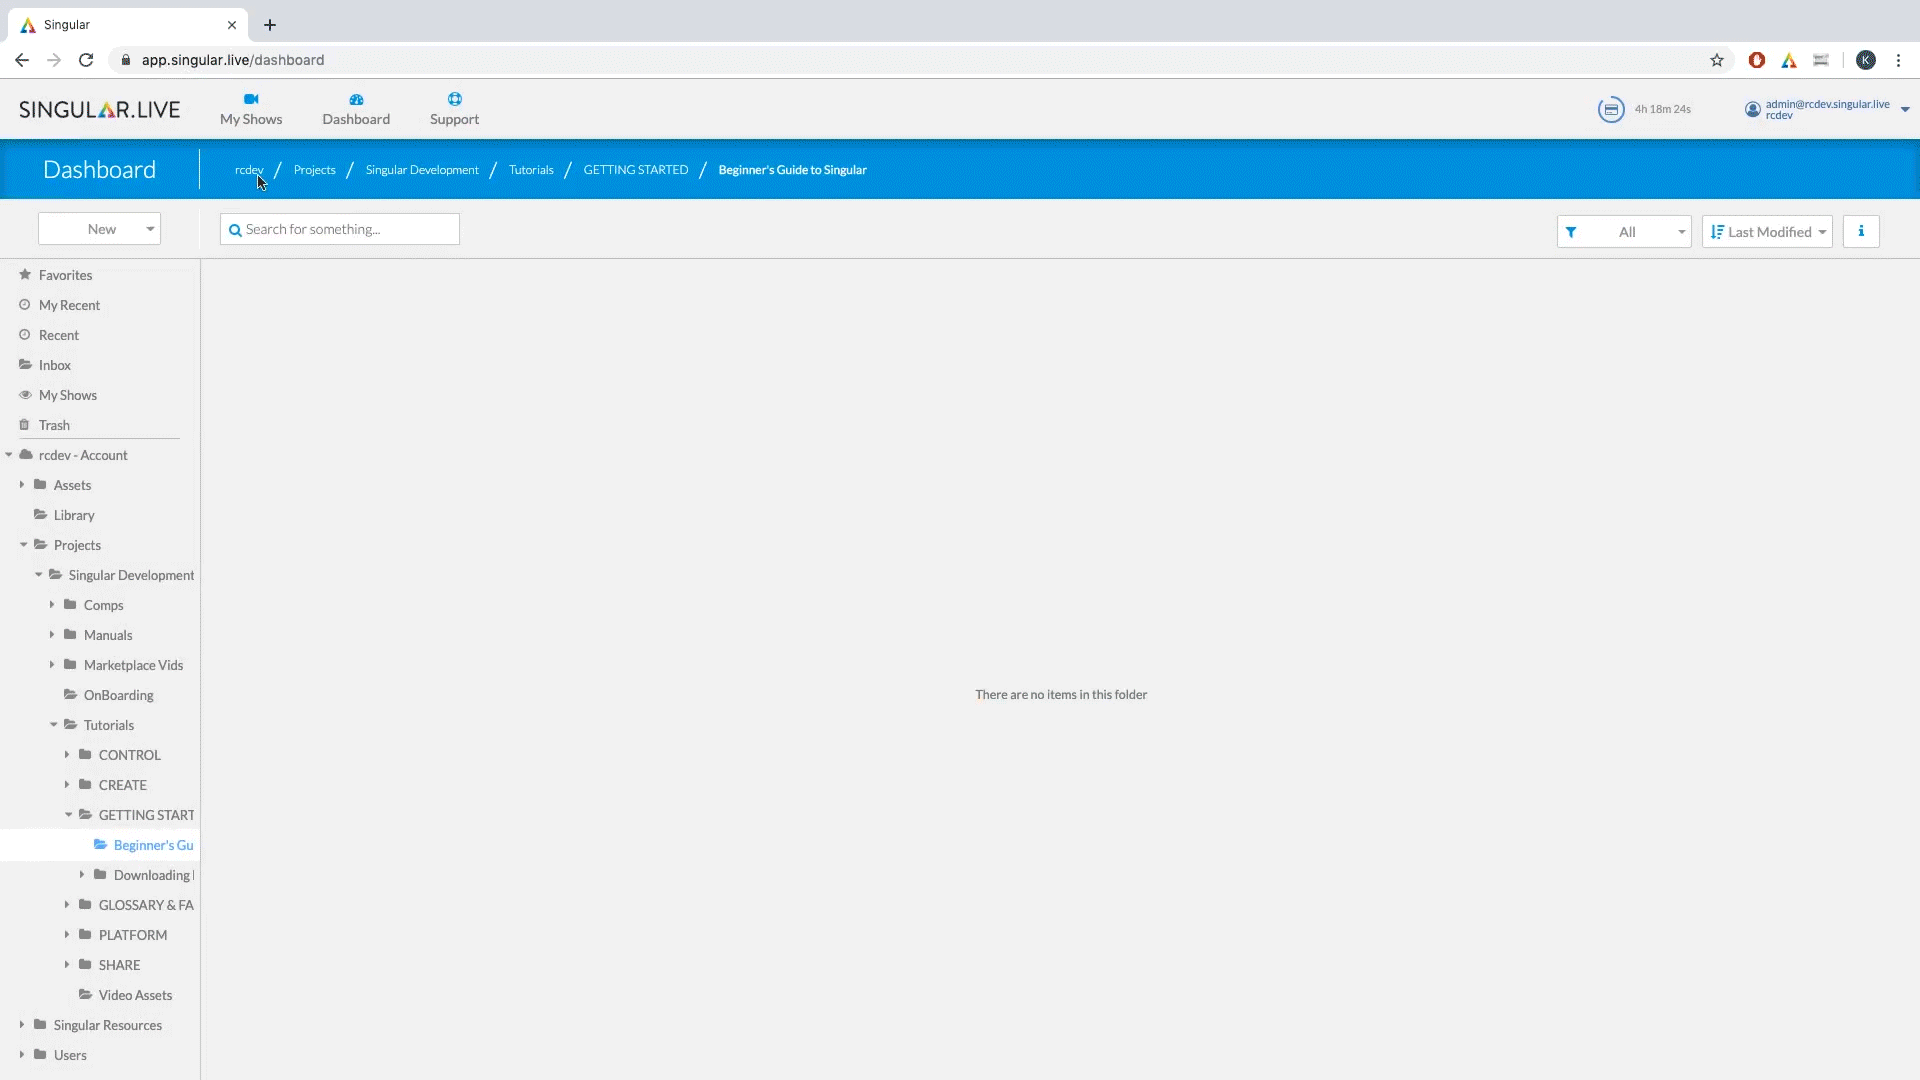Open Trash in sidebar
1920x1080 pixels.
tap(54, 425)
